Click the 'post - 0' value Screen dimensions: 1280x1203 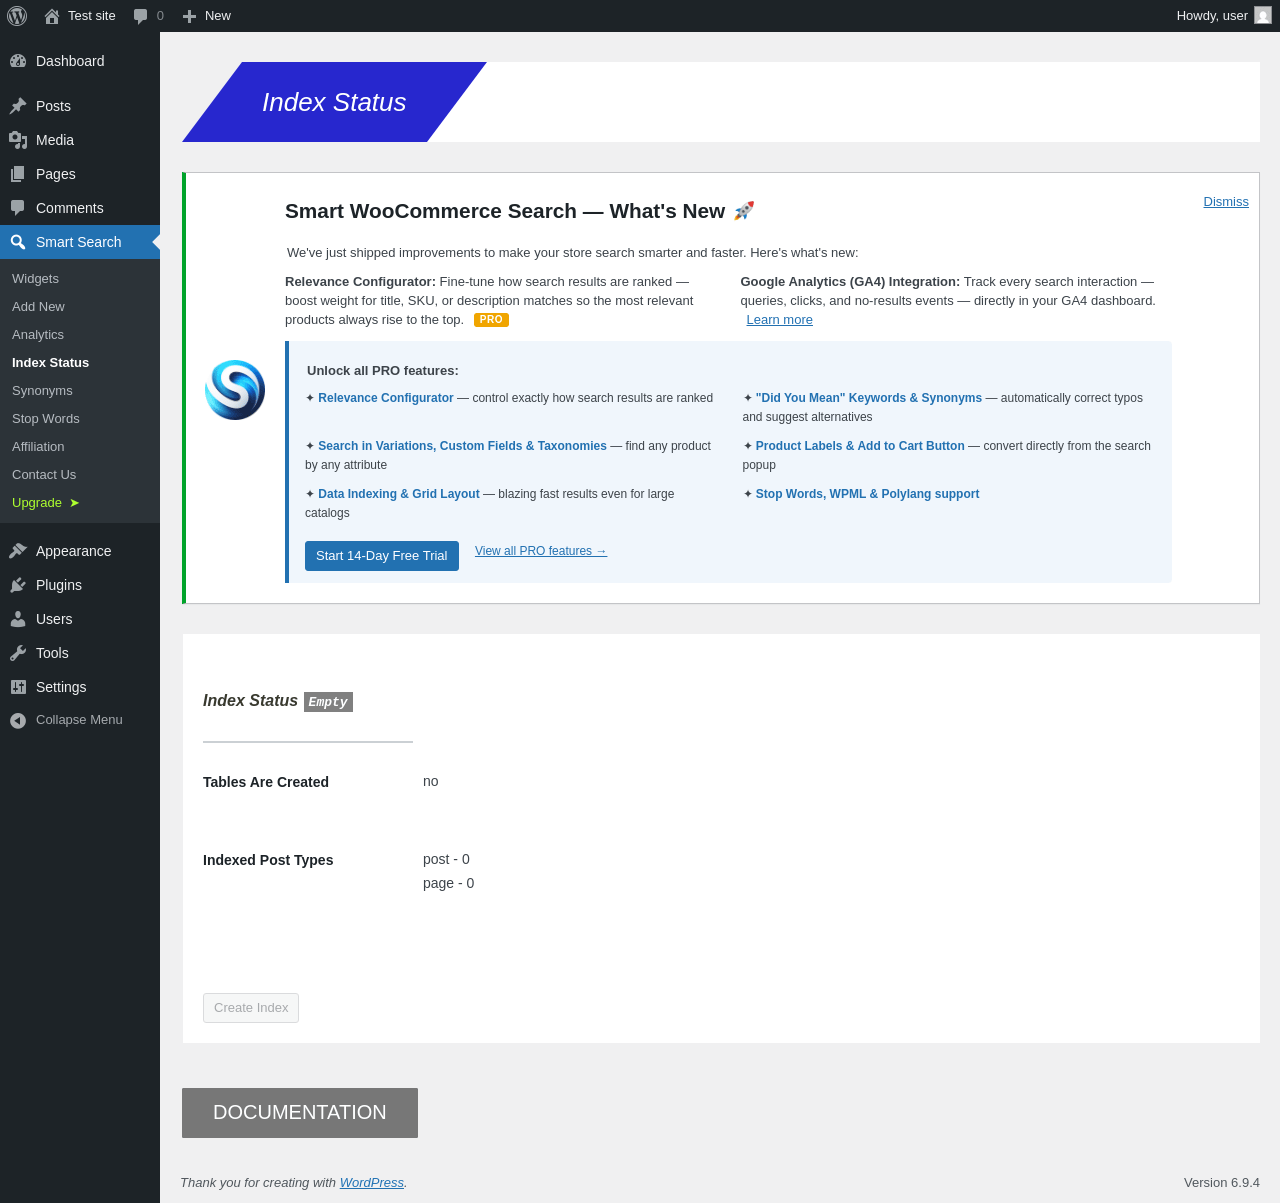pos(446,859)
